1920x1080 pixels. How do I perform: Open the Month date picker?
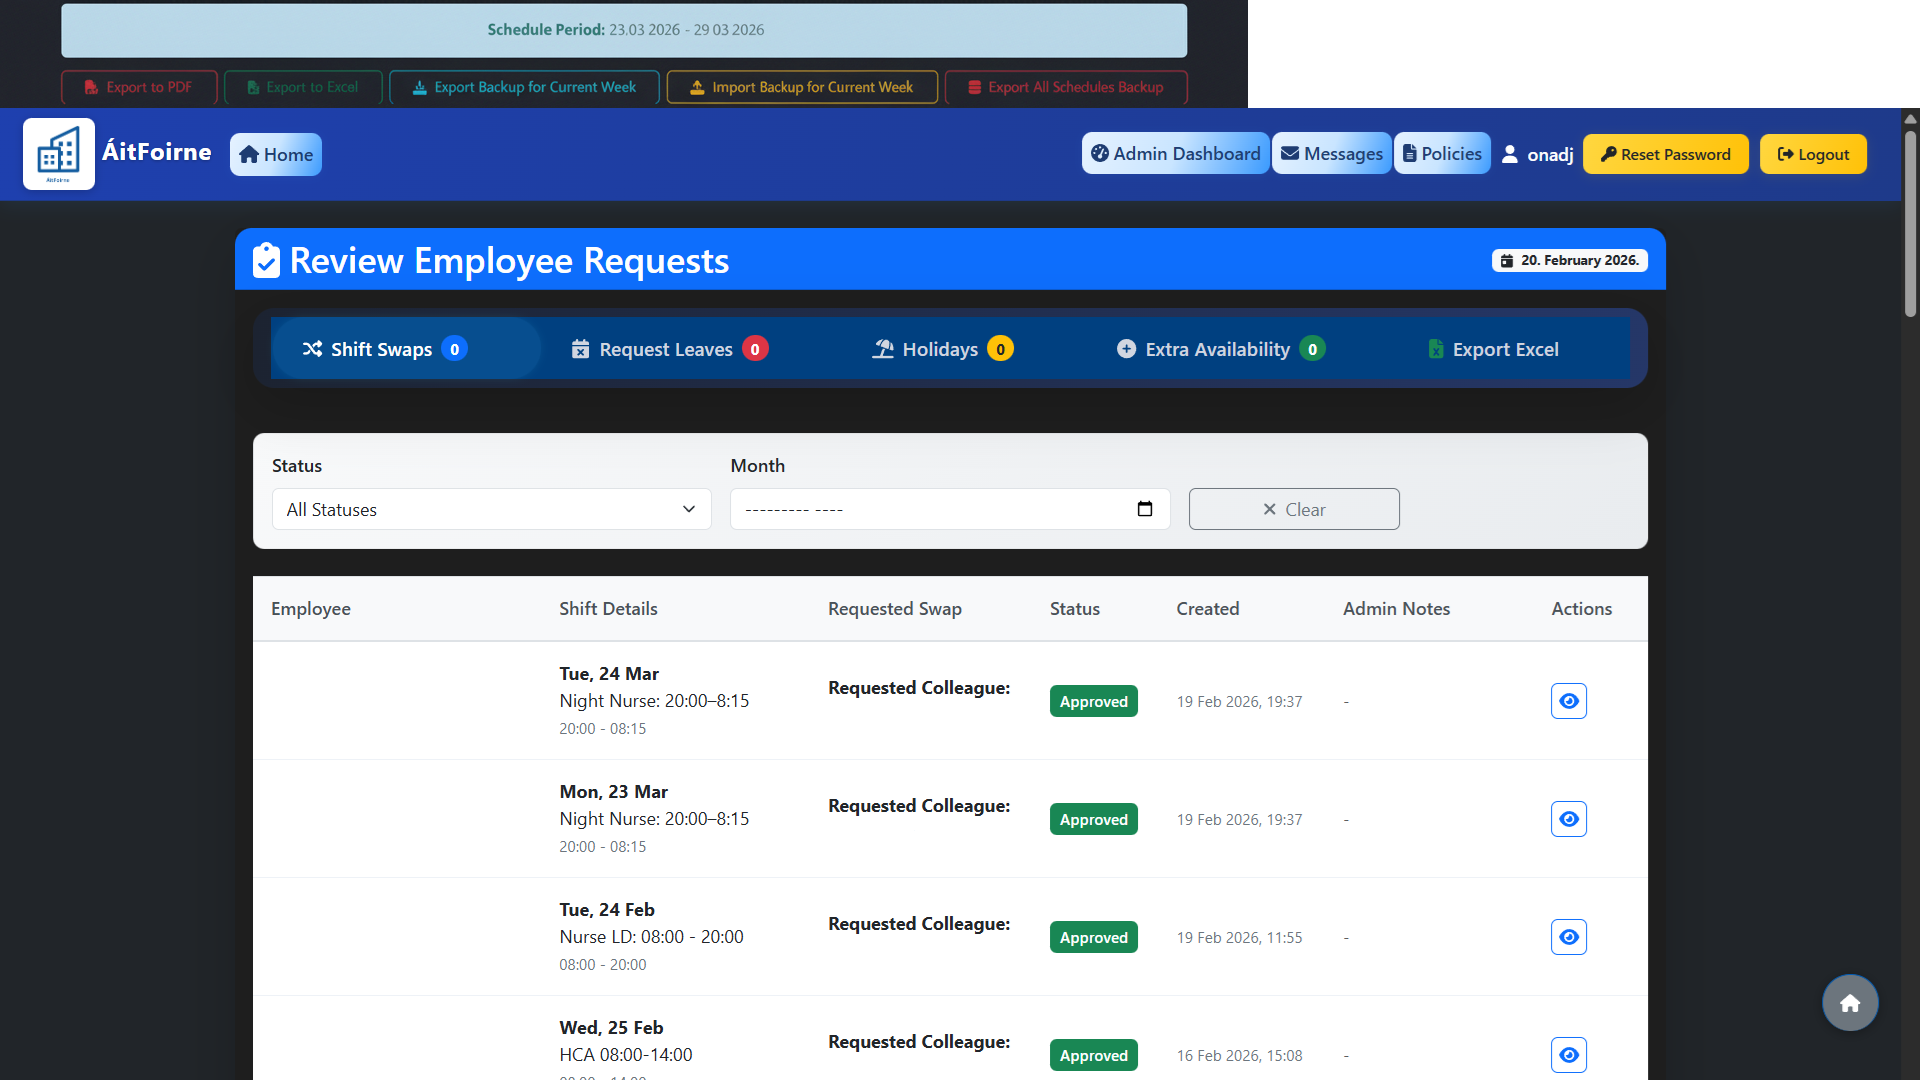coord(1144,509)
